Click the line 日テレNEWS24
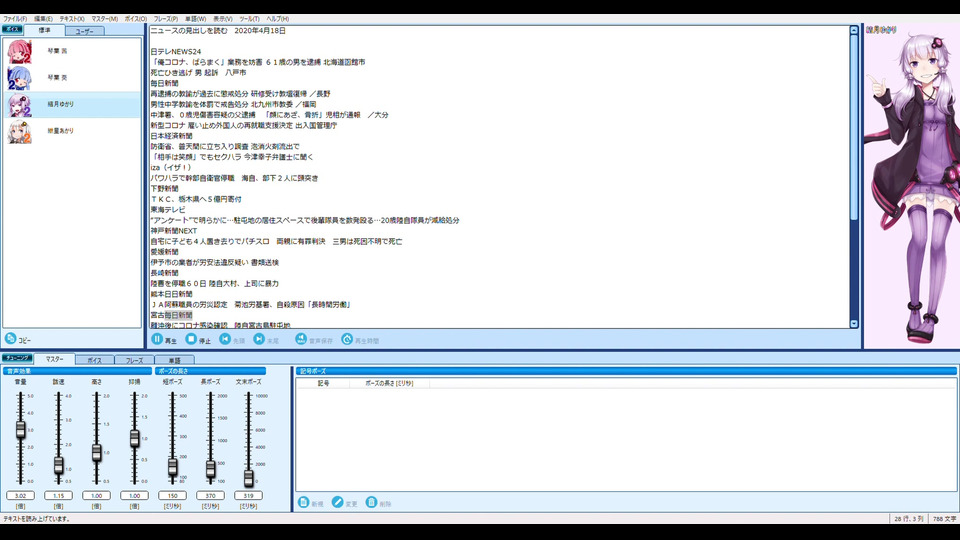This screenshot has height=540, width=960. 176,51
